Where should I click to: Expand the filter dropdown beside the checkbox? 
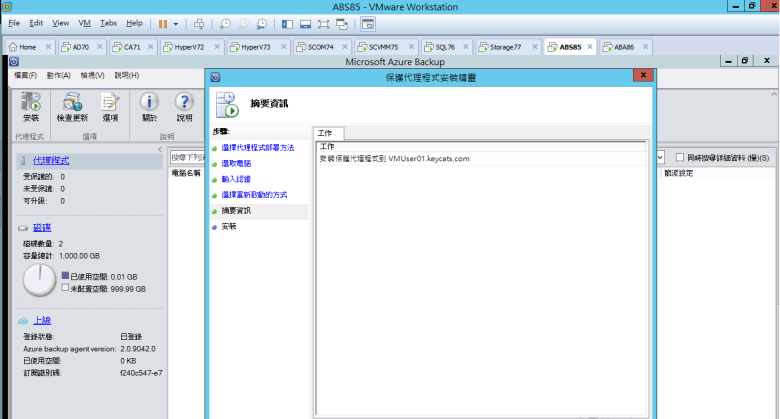point(660,157)
